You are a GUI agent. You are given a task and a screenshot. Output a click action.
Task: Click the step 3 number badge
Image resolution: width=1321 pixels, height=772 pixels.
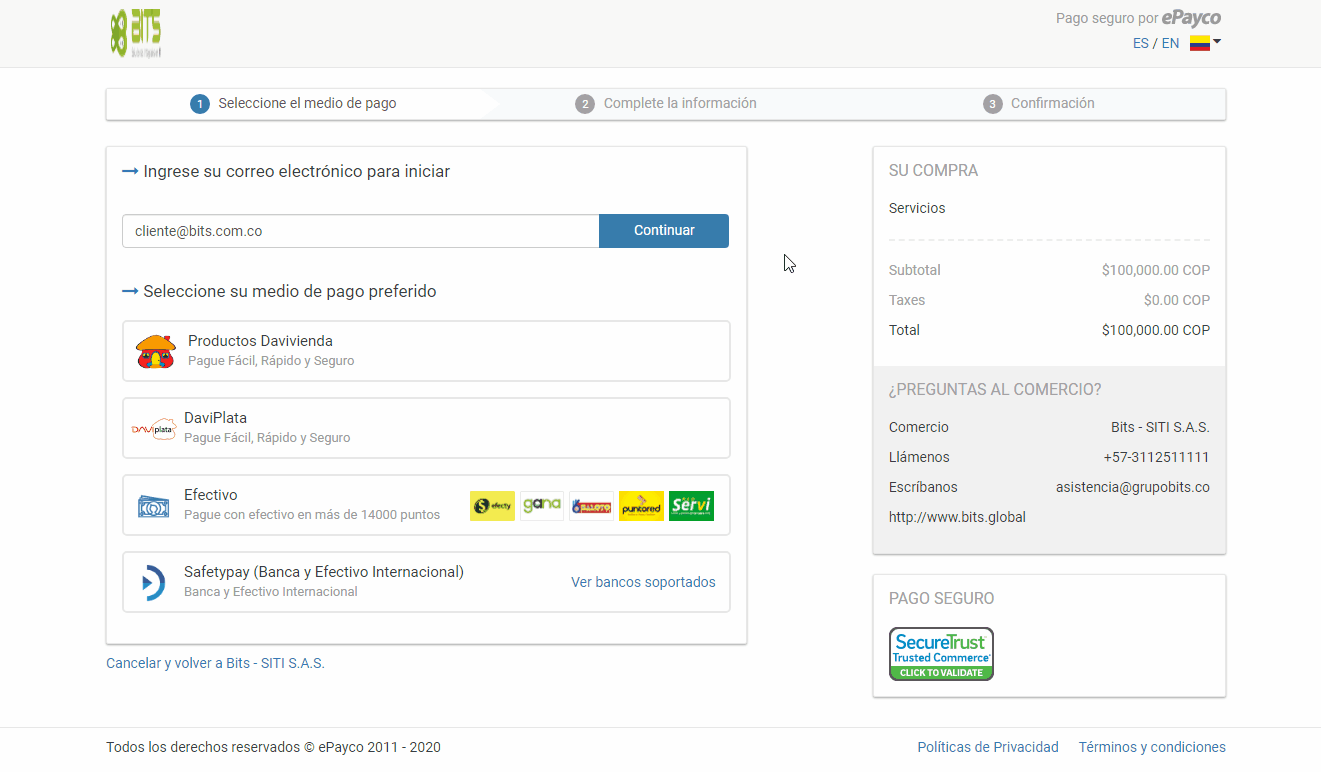click(x=993, y=104)
